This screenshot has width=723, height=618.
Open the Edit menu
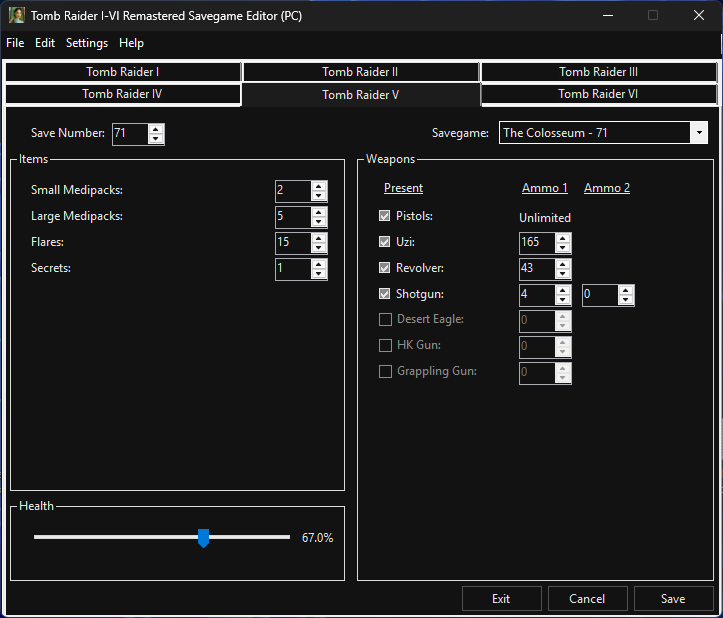(x=45, y=43)
